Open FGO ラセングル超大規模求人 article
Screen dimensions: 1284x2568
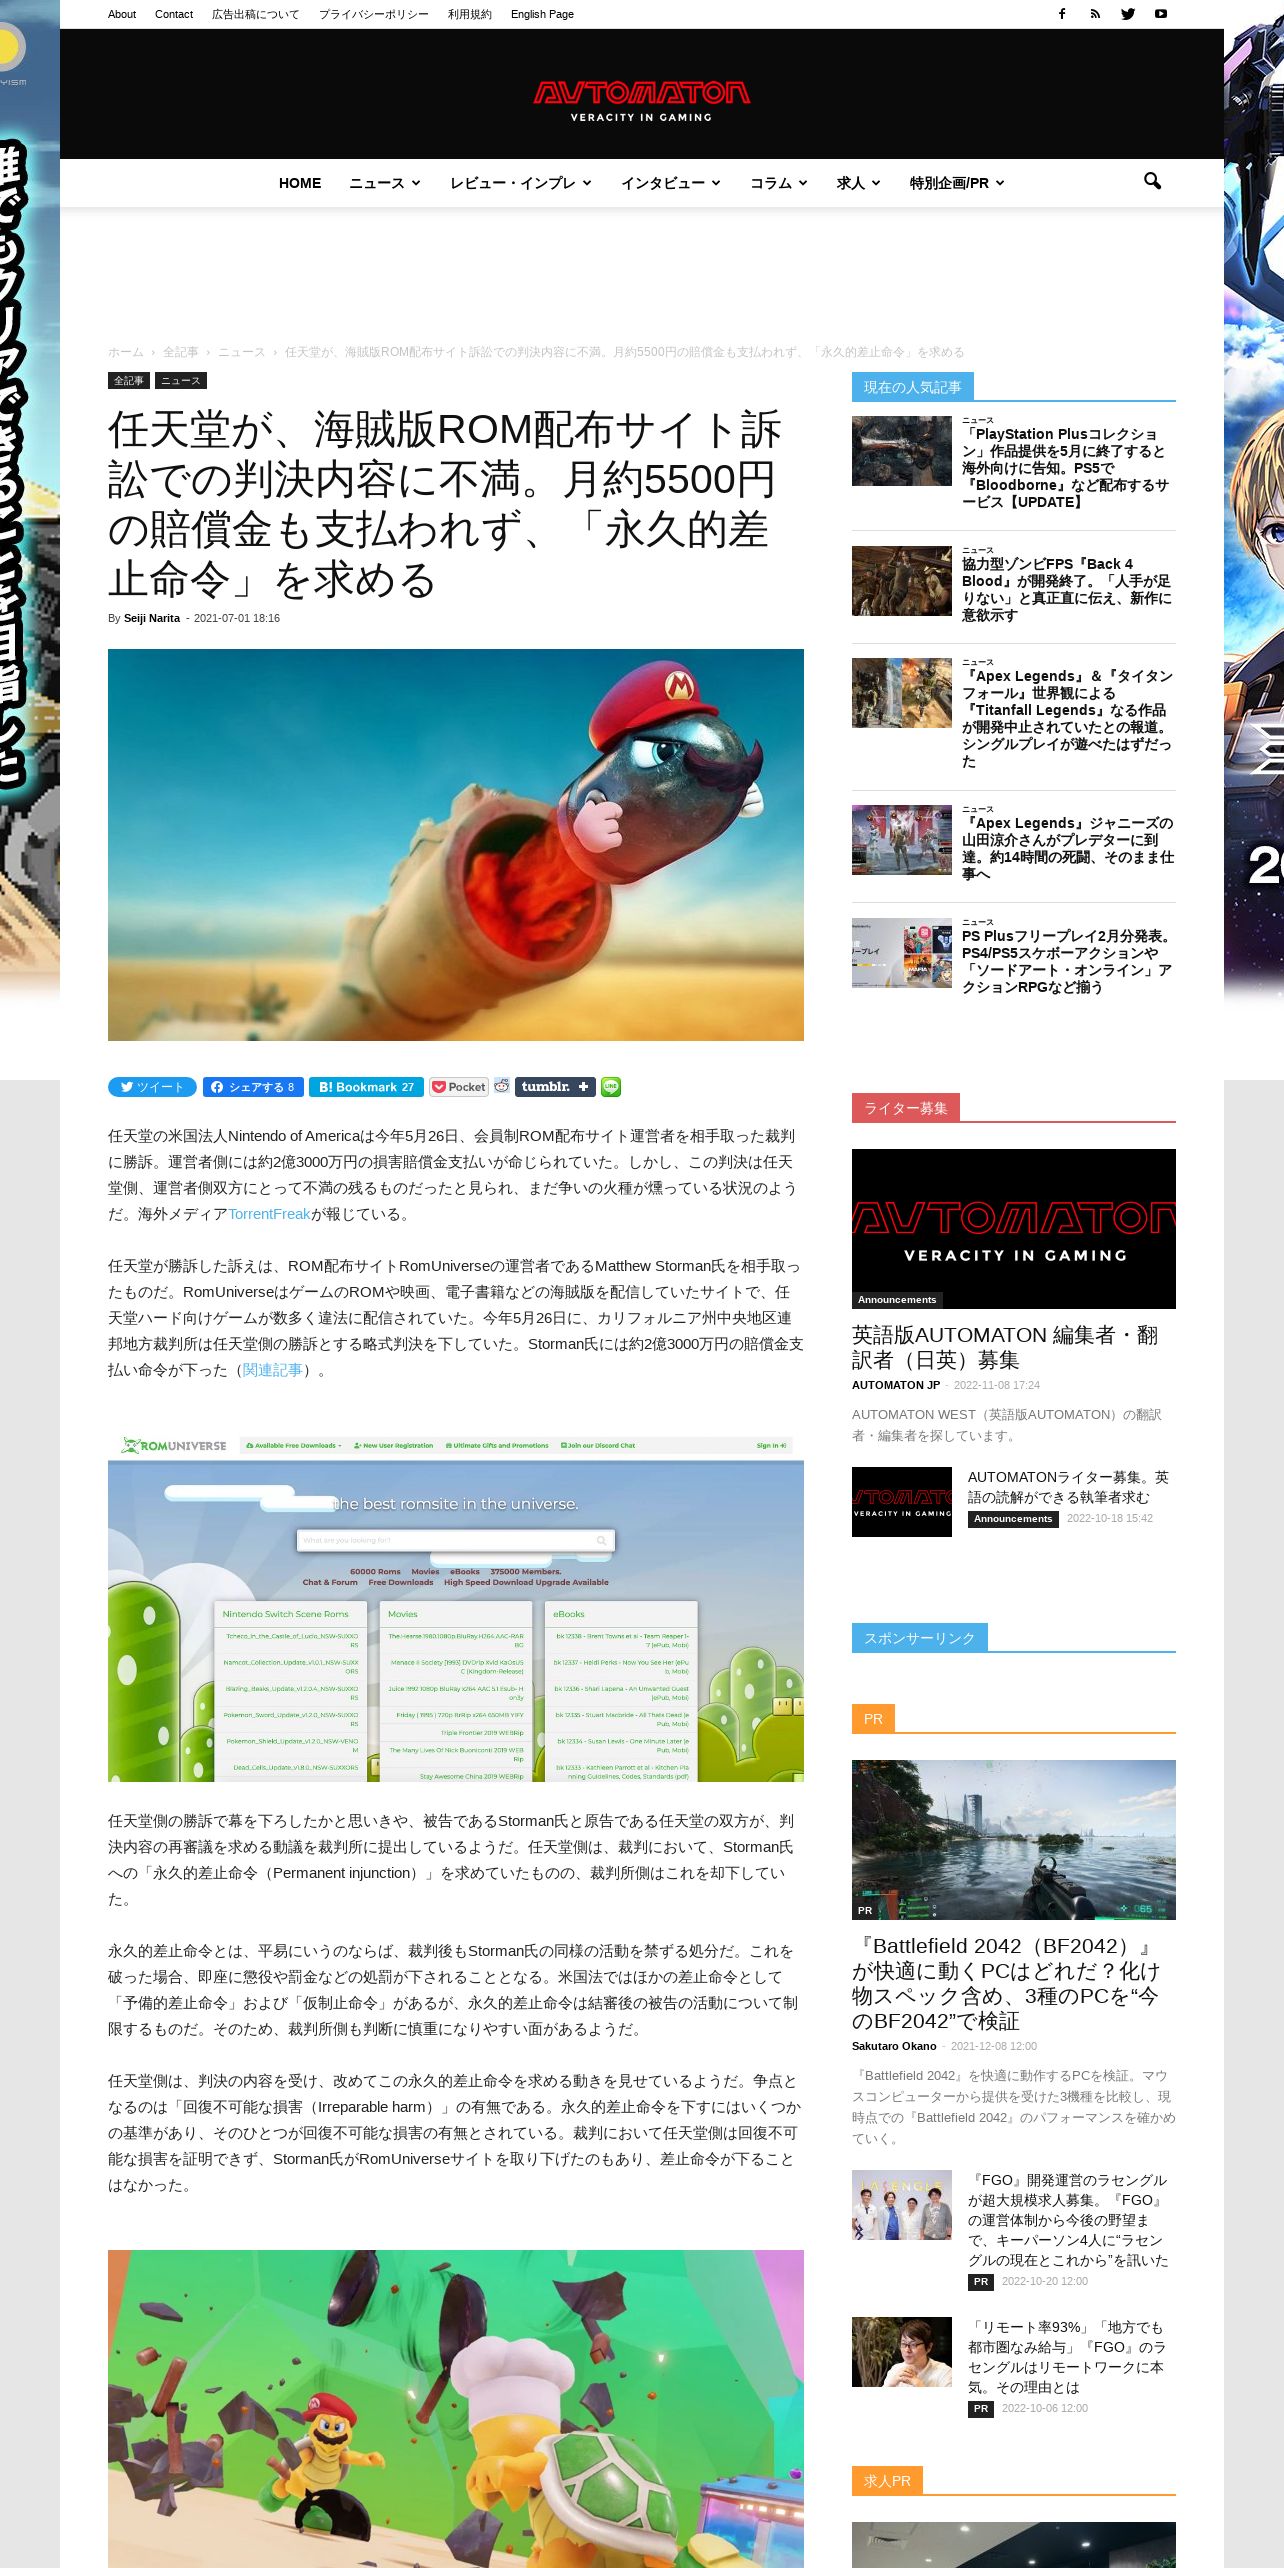click(1069, 2220)
